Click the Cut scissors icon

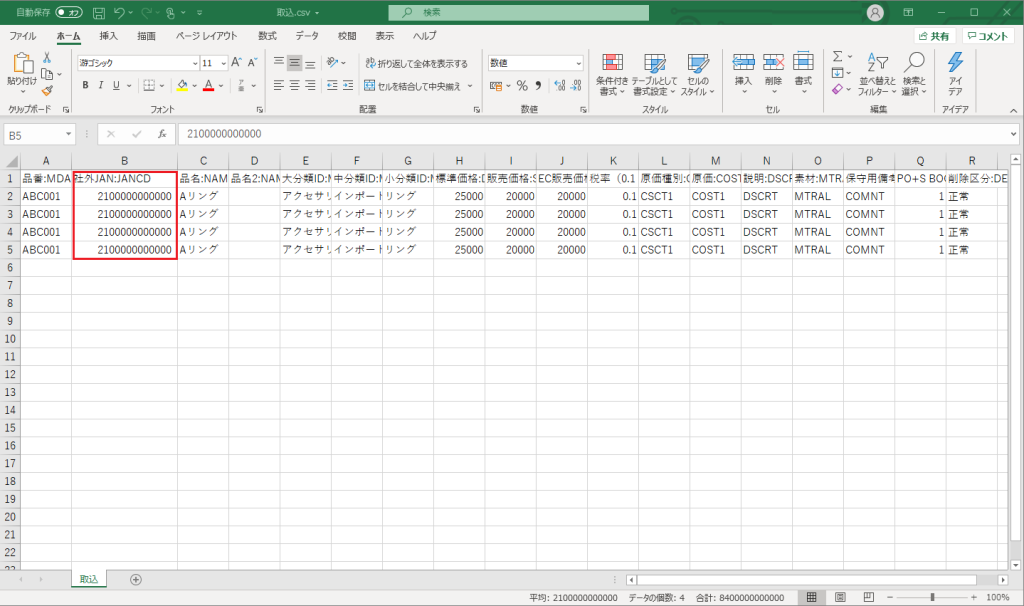(x=47, y=58)
